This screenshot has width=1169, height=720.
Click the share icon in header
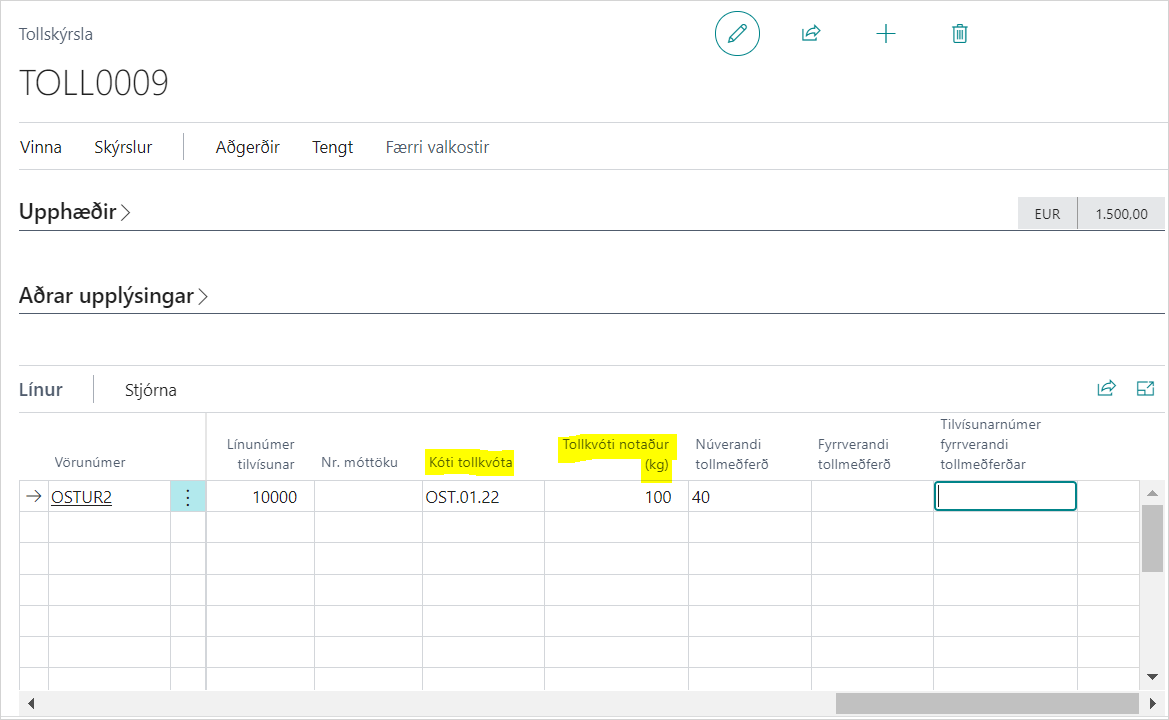click(811, 34)
